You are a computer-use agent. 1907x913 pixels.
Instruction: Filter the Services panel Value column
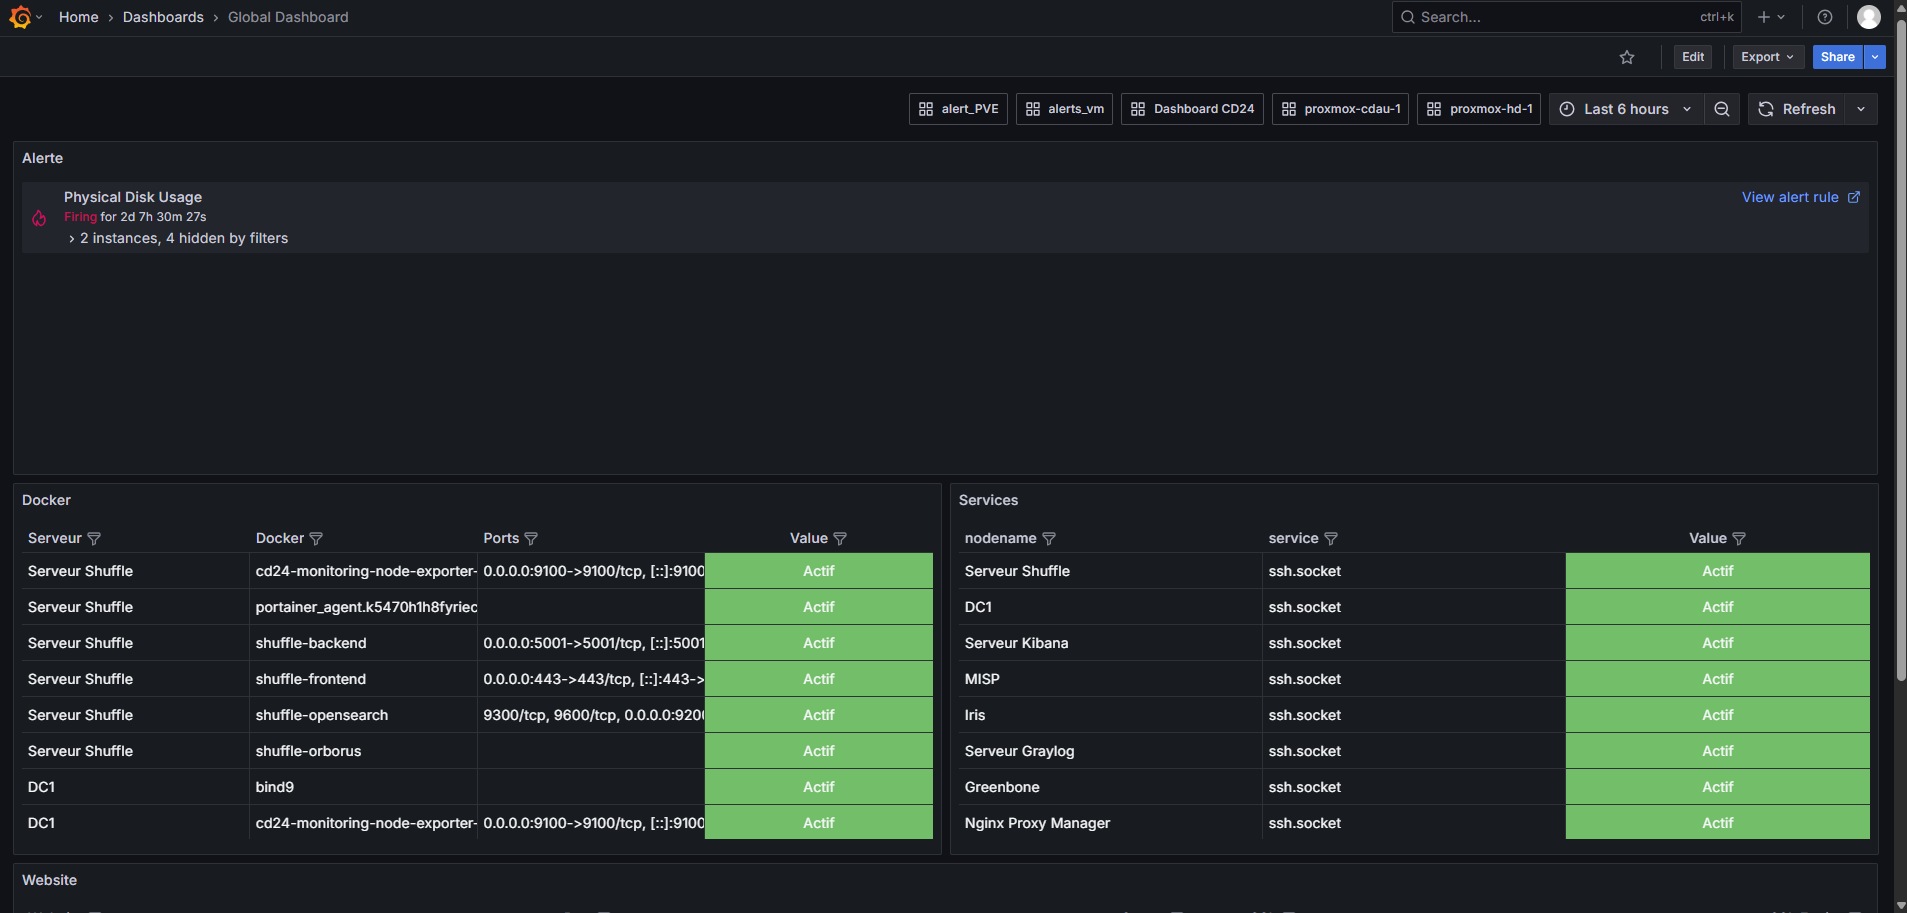point(1739,538)
